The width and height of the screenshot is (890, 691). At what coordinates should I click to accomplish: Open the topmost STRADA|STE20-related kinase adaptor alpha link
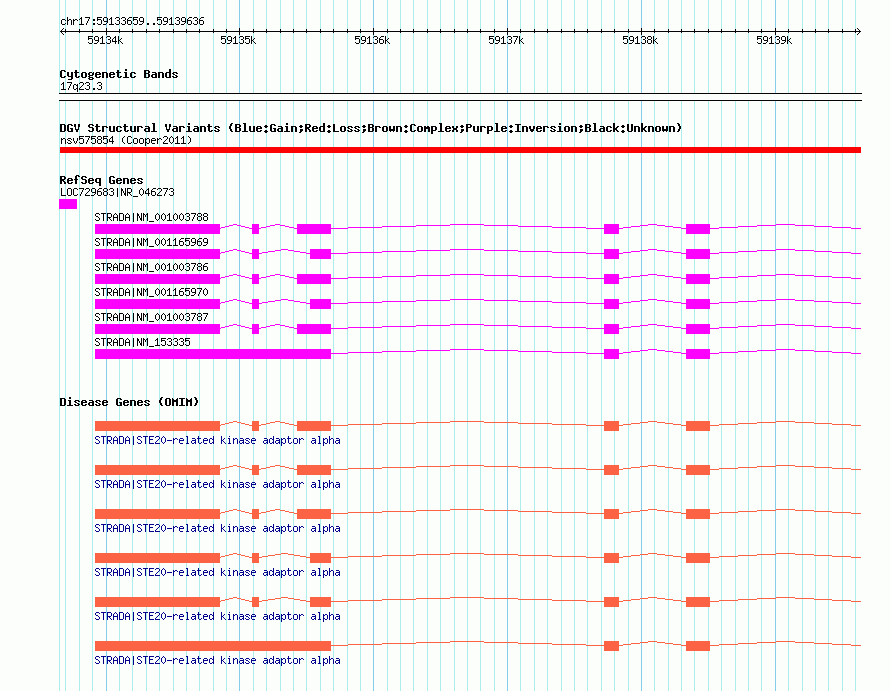click(217, 441)
